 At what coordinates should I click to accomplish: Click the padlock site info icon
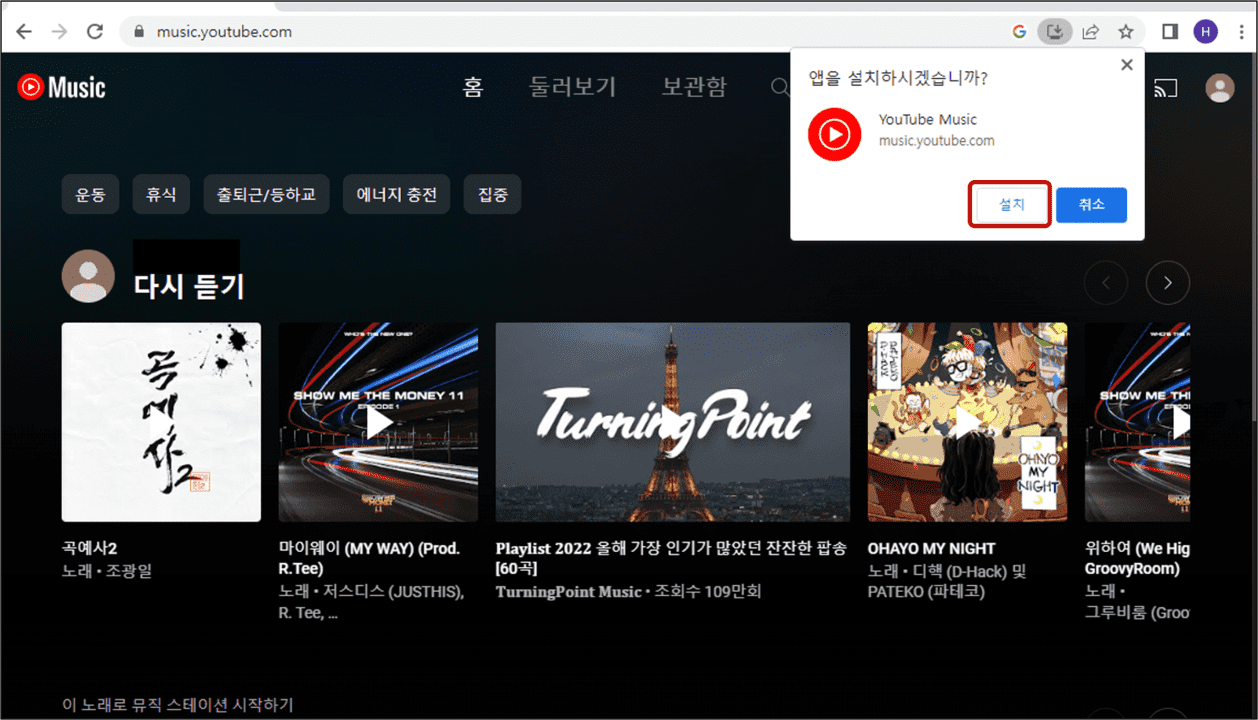pos(139,32)
